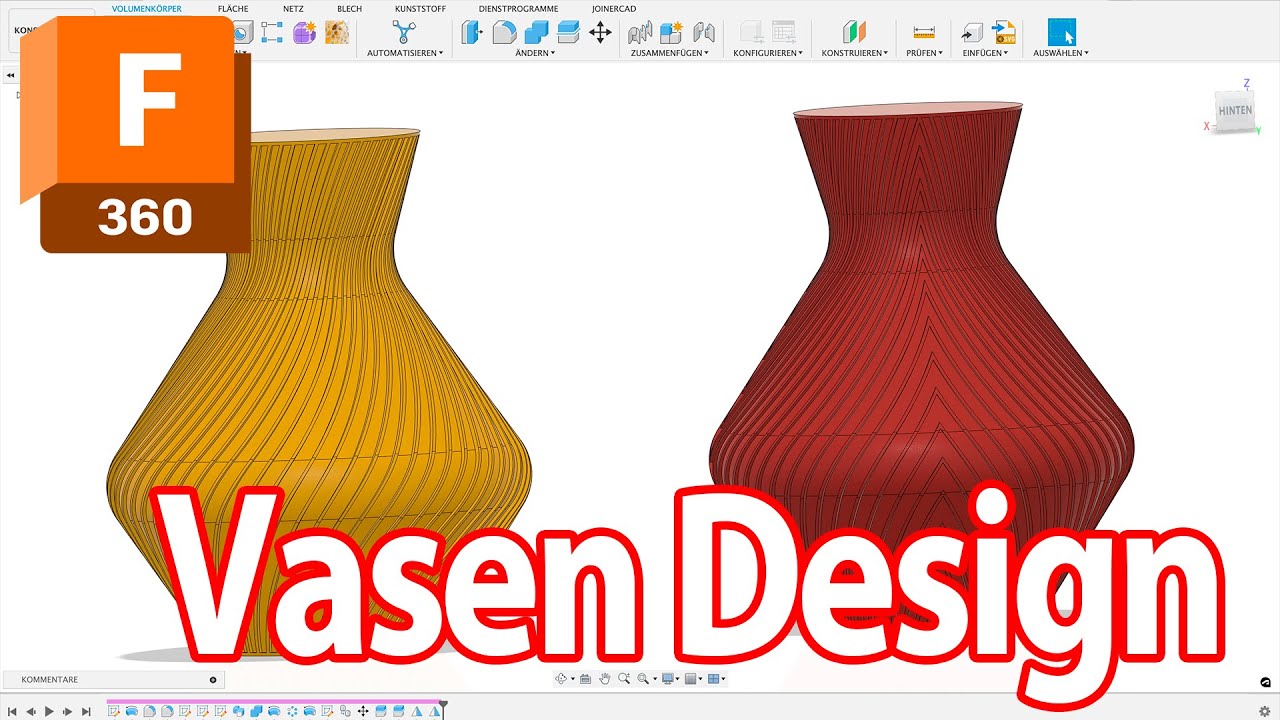Switch to the Volumenkörper tab
The height and width of the screenshot is (720, 1280).
[147, 8]
